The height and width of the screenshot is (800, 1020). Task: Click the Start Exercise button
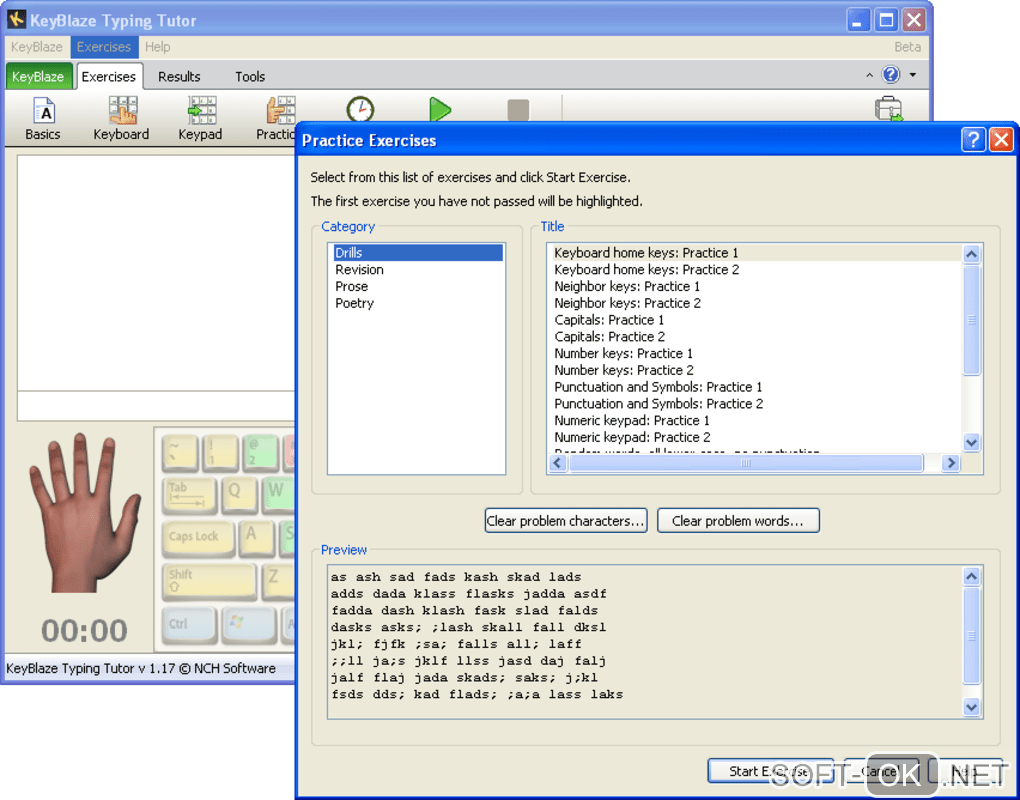[x=770, y=771]
